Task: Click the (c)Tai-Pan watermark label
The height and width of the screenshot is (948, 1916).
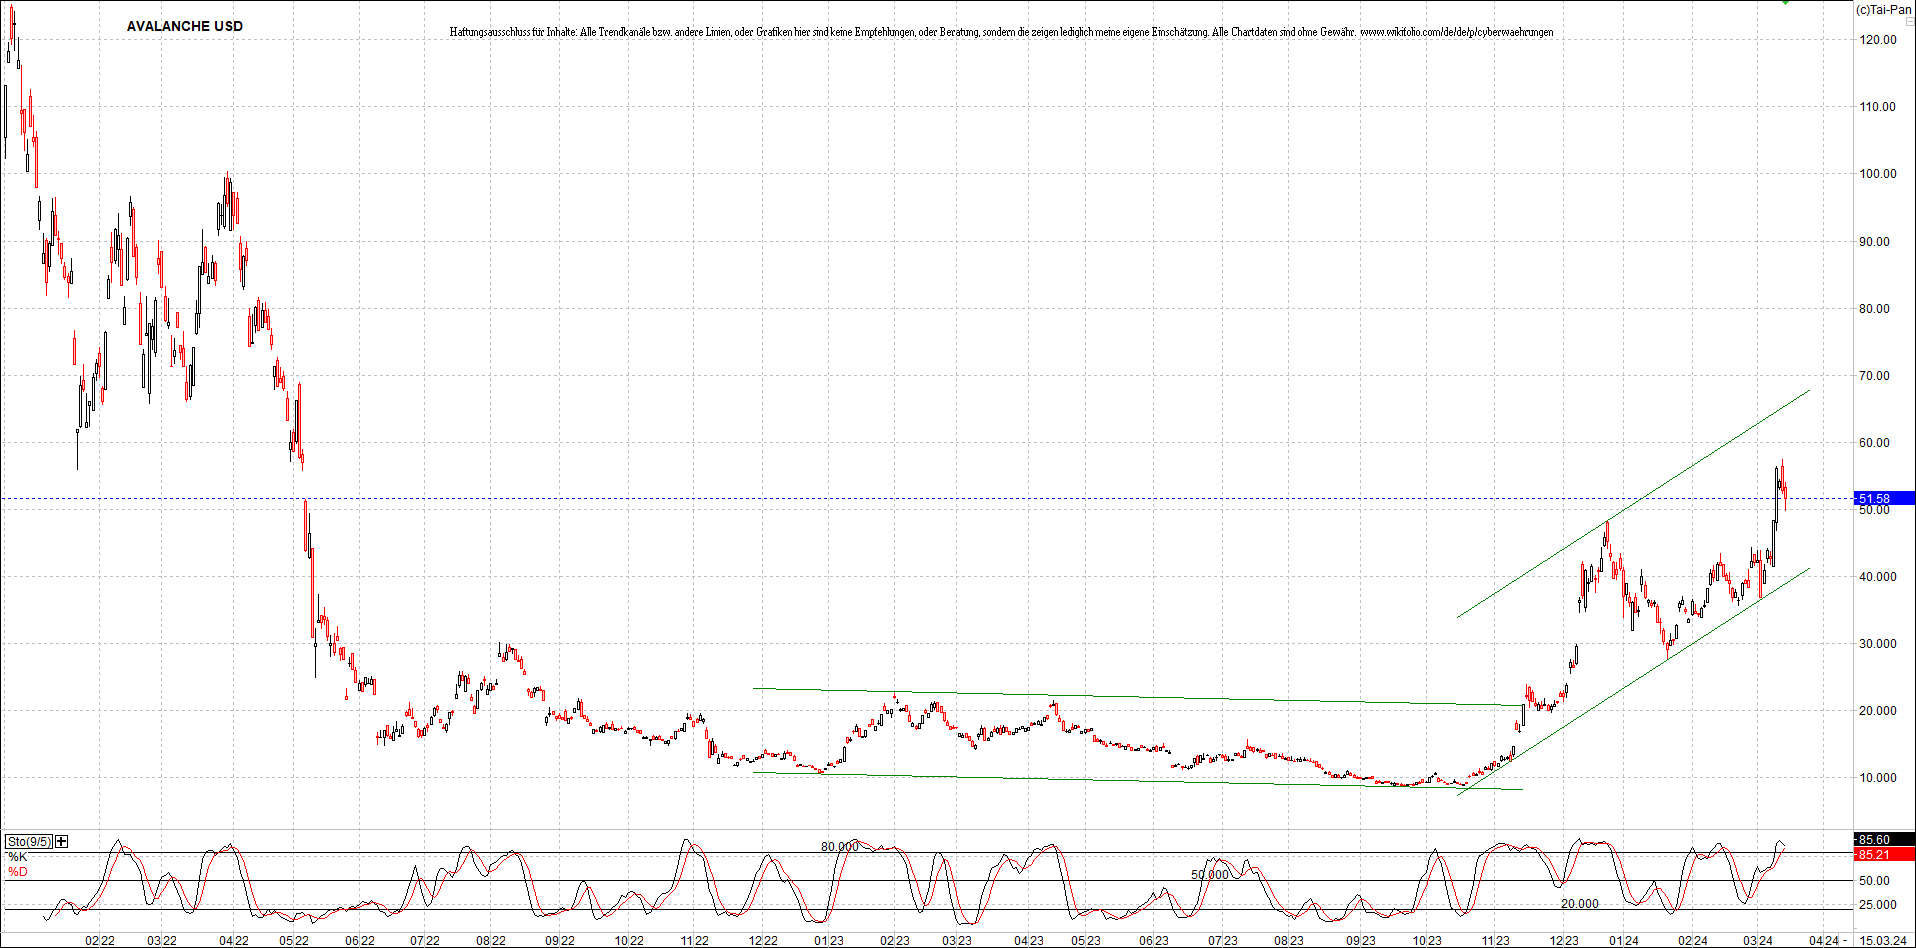Action: click(1882, 8)
